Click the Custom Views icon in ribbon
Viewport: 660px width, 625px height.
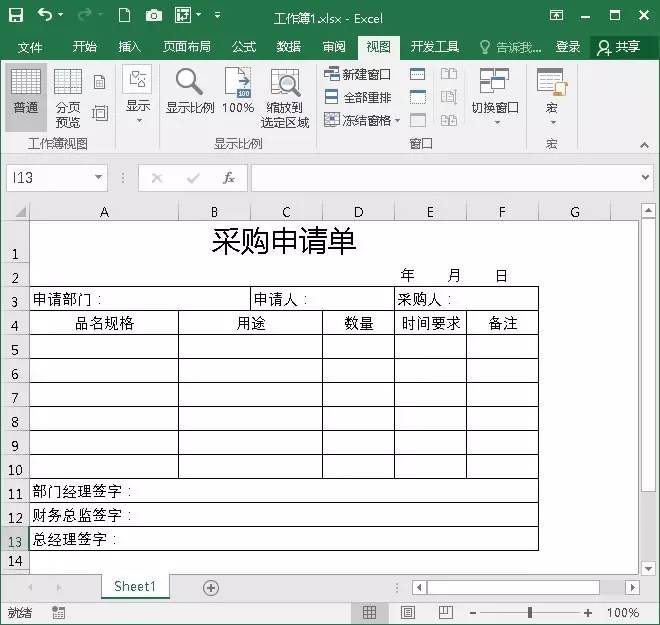coord(100,113)
